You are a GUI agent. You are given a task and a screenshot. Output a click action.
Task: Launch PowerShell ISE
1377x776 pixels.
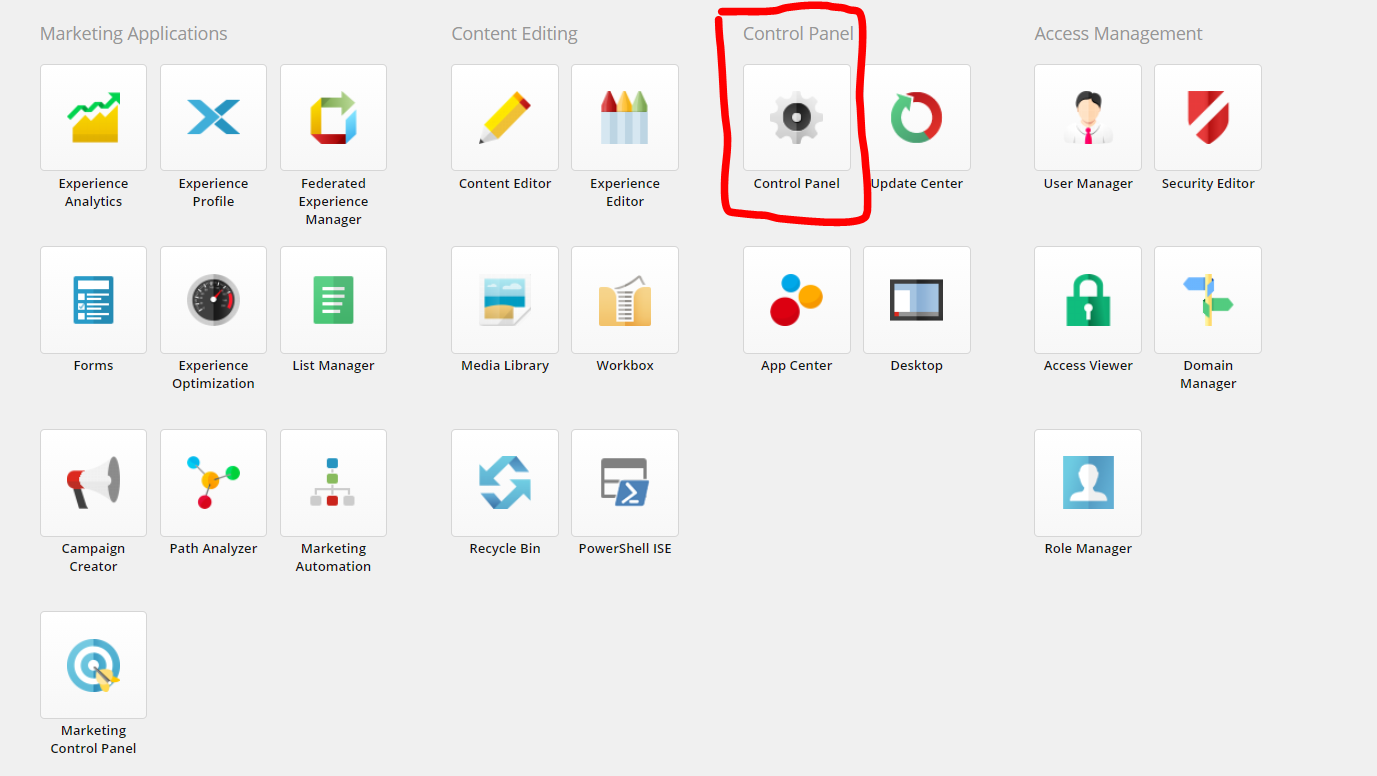click(x=624, y=483)
